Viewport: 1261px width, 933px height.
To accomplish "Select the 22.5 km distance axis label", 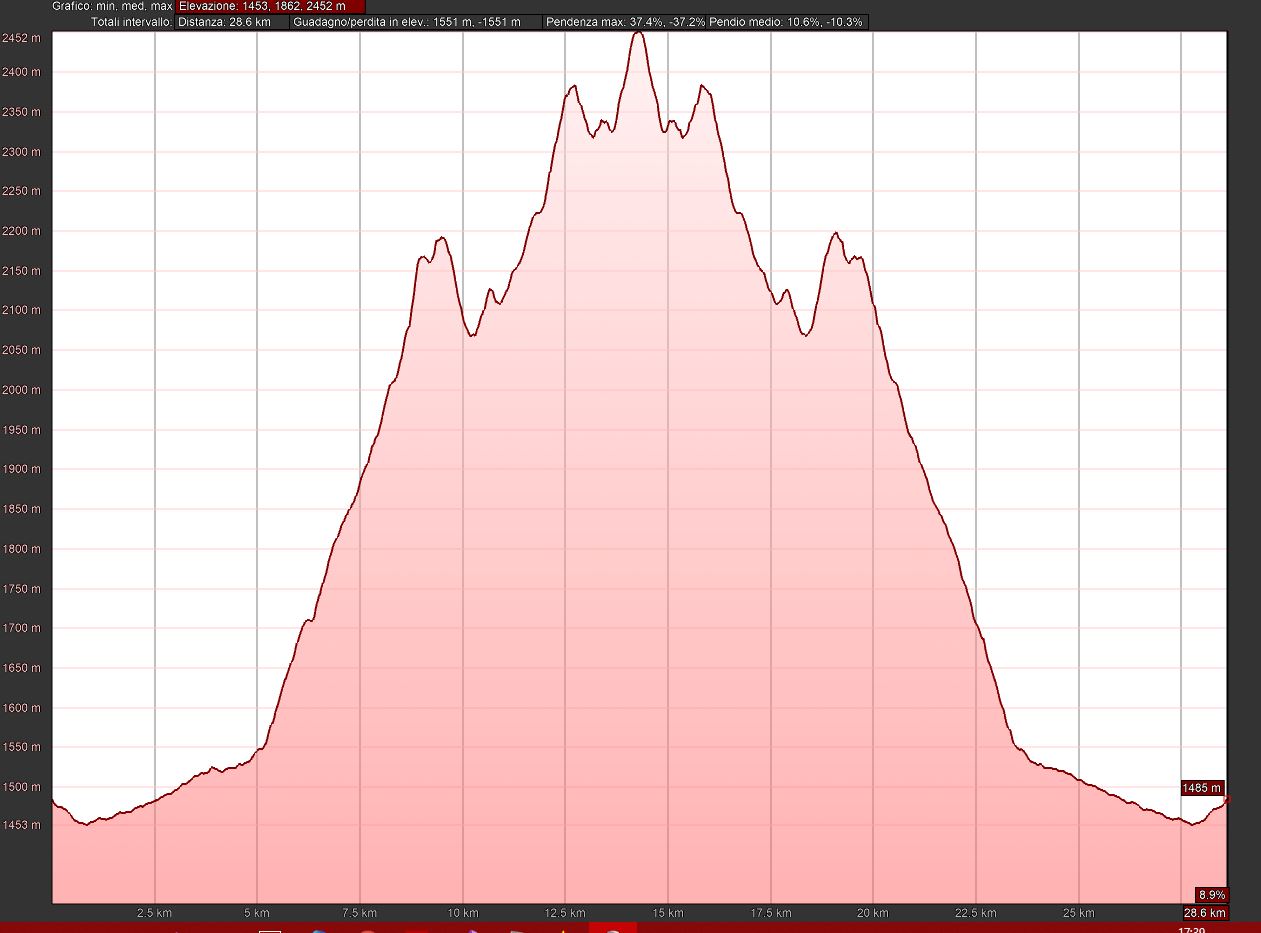I will [975, 913].
